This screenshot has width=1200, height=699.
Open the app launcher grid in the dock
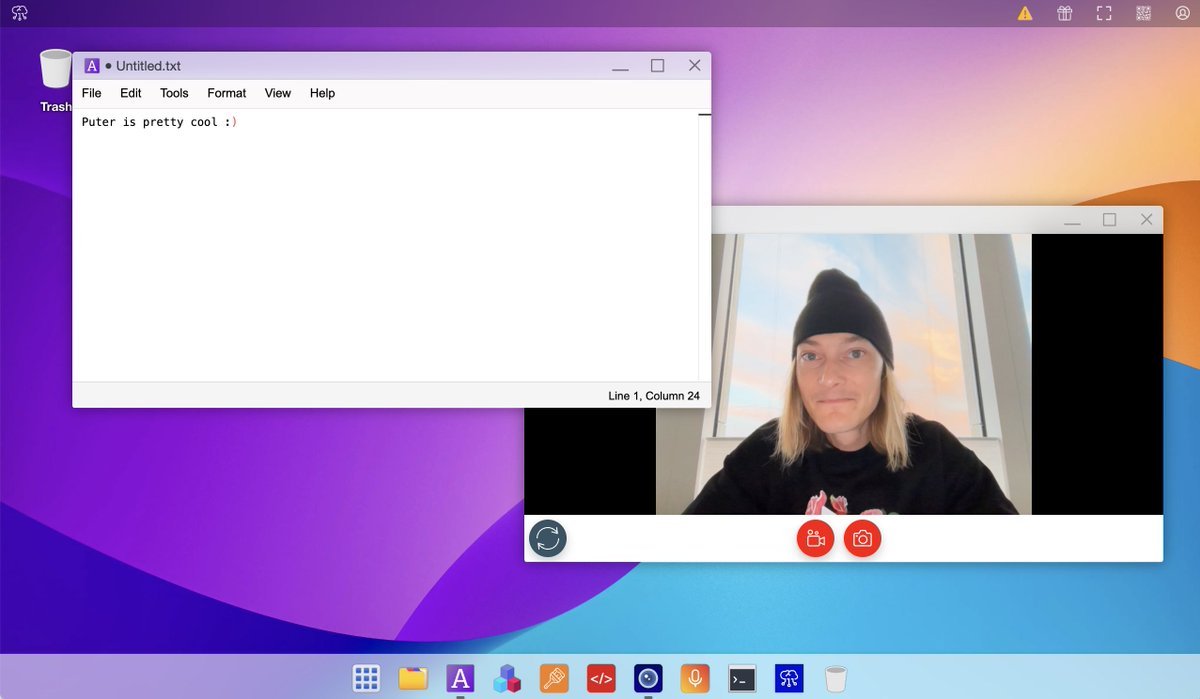366,679
